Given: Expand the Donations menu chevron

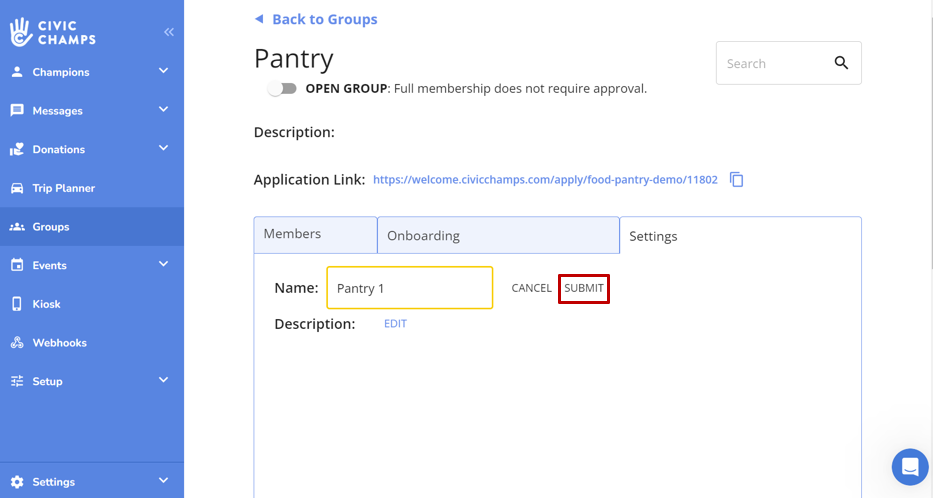Looking at the screenshot, I should 163,148.
